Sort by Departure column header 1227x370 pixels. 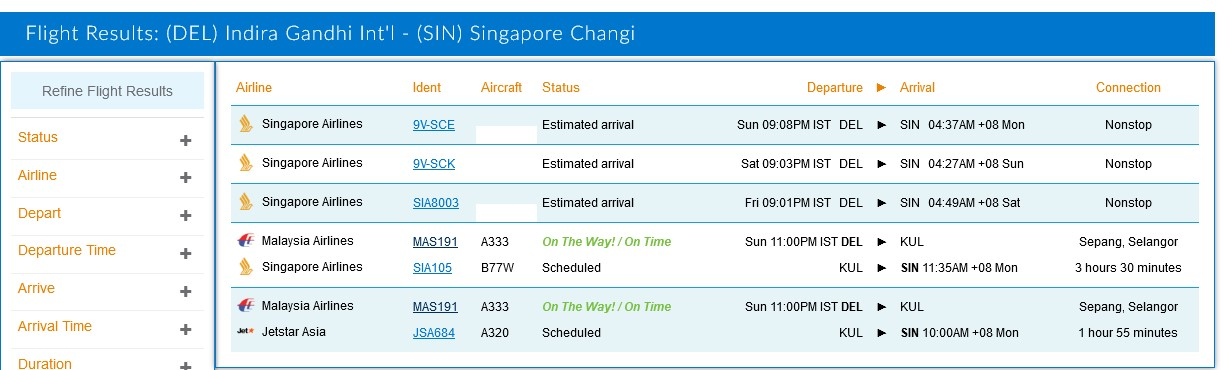pyautogui.click(x=834, y=88)
